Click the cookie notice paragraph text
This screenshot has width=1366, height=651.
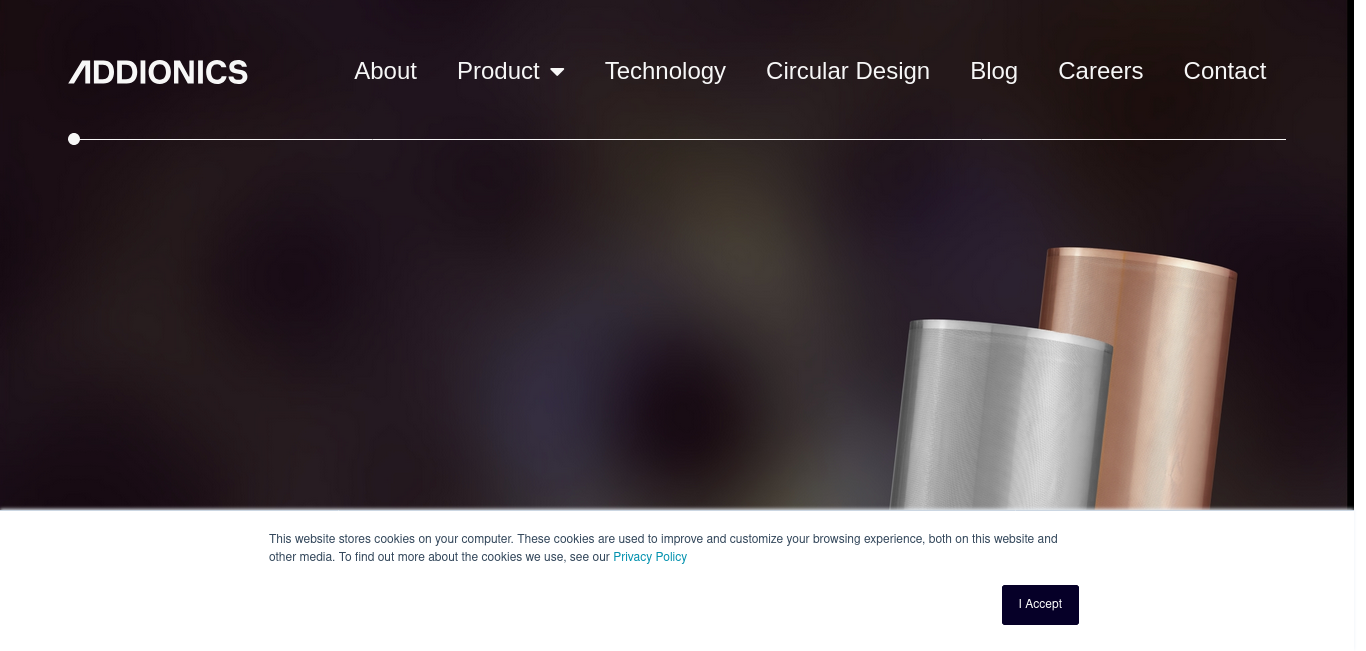point(663,548)
